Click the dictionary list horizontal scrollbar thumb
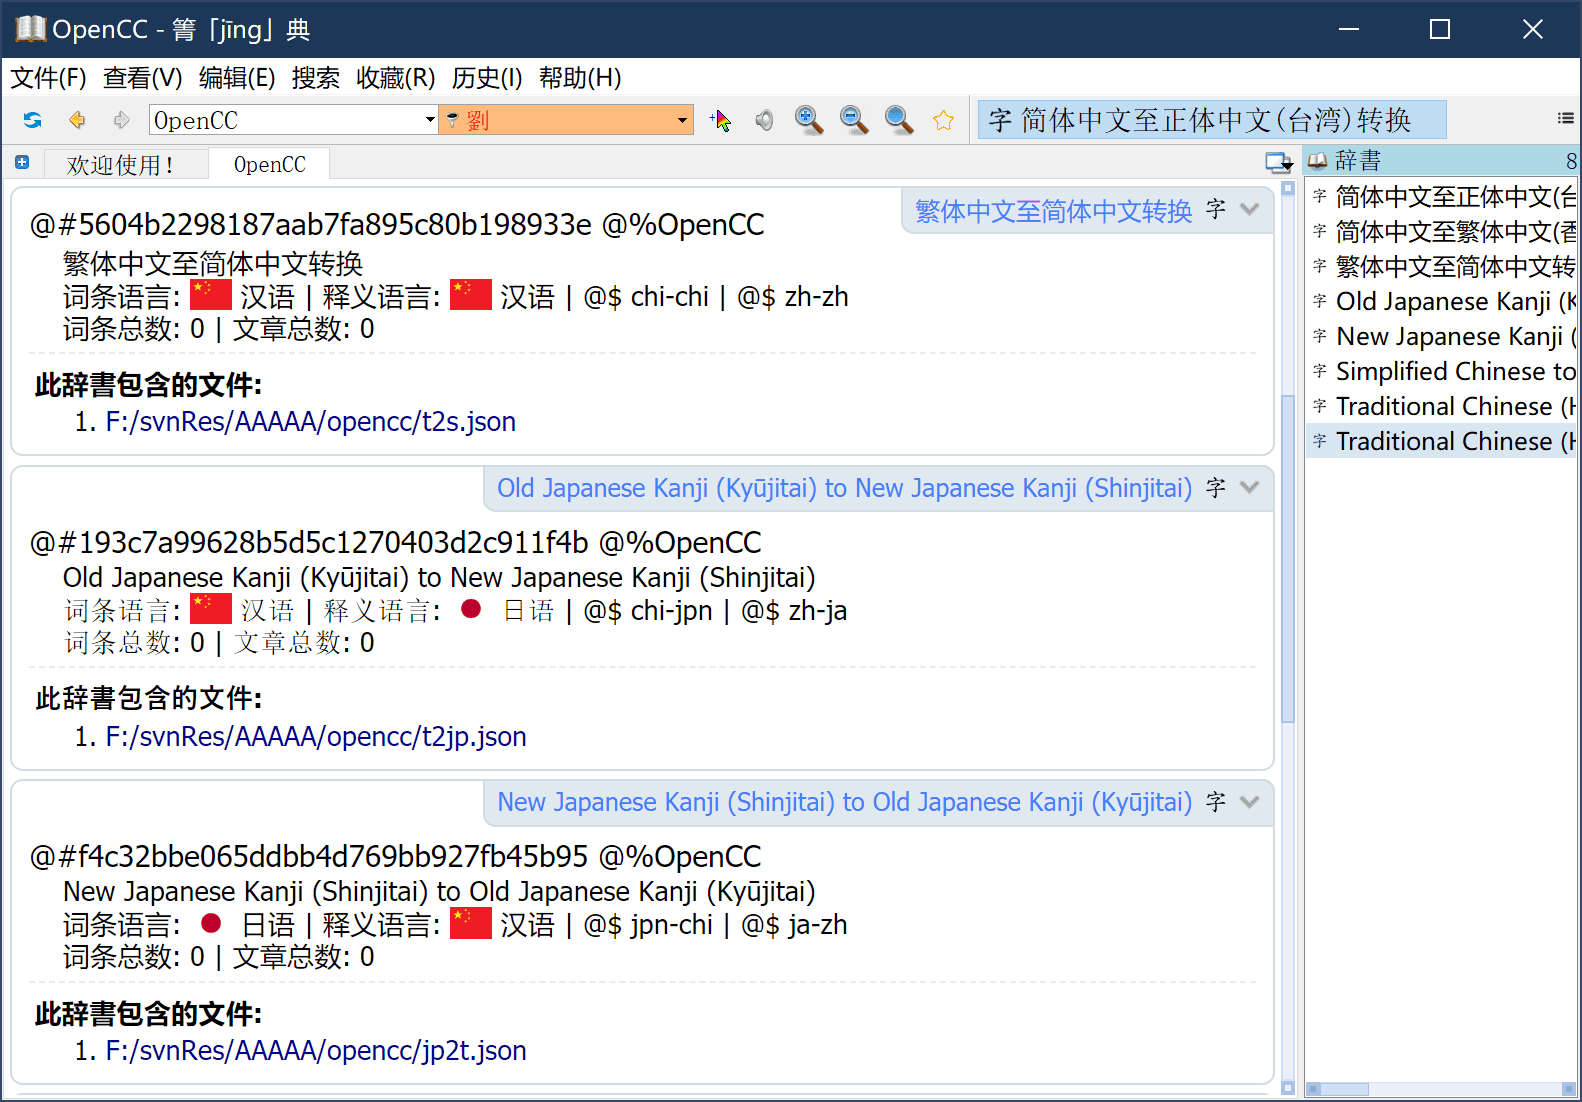1582x1102 pixels. click(x=1345, y=1089)
